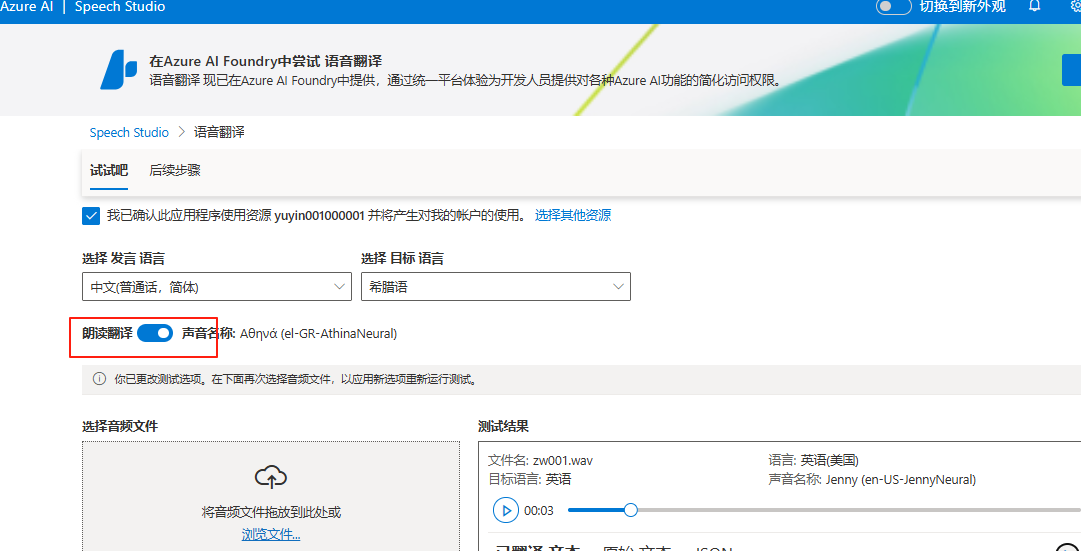Click the cloud upload icon

(x=271, y=477)
